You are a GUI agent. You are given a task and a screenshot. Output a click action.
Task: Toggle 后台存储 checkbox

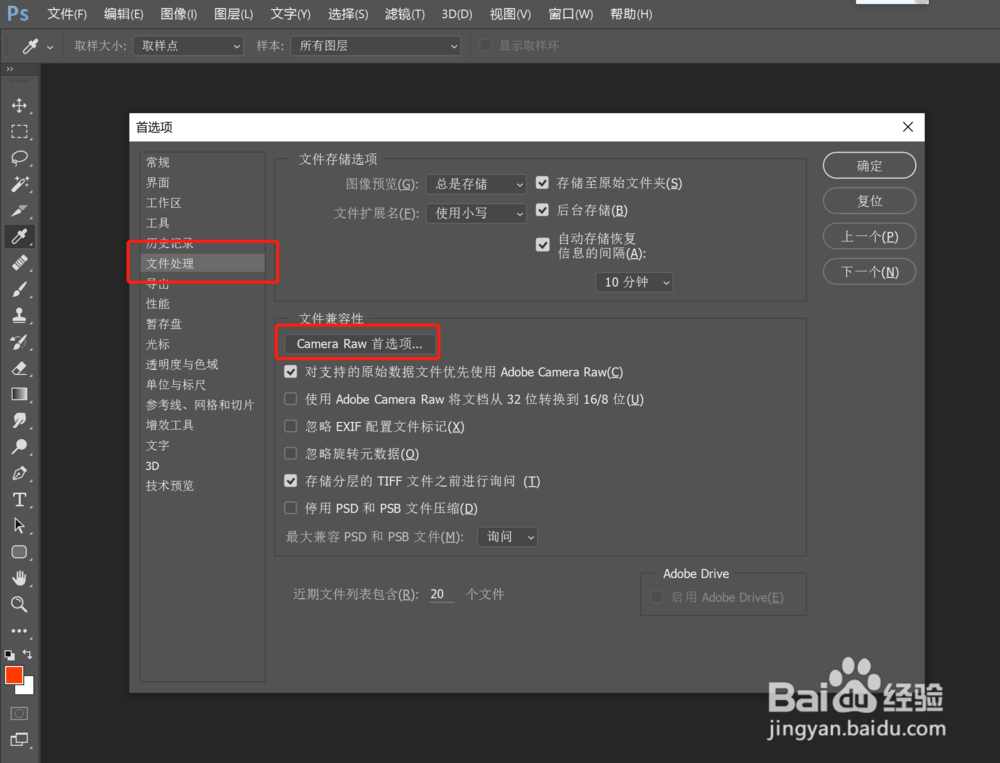point(542,210)
